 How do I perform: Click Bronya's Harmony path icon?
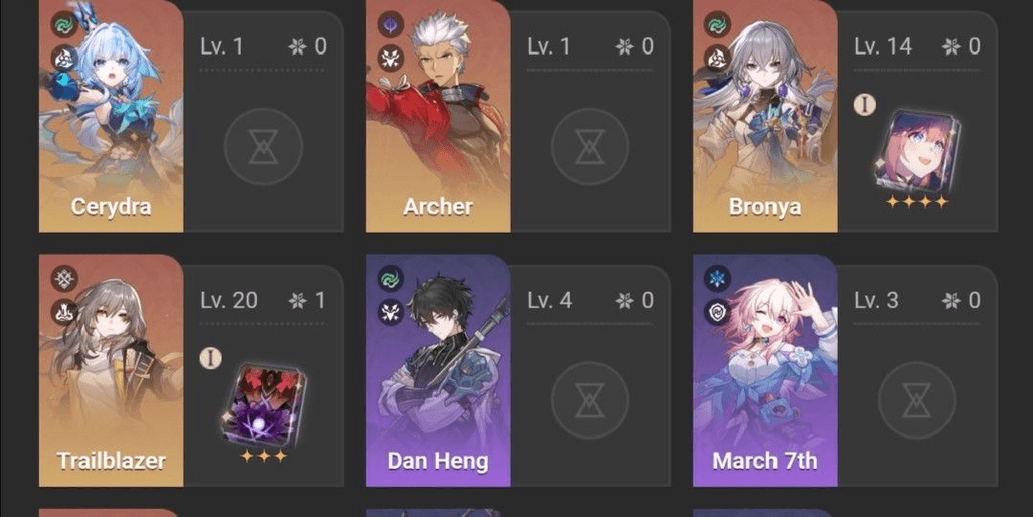coord(717,58)
